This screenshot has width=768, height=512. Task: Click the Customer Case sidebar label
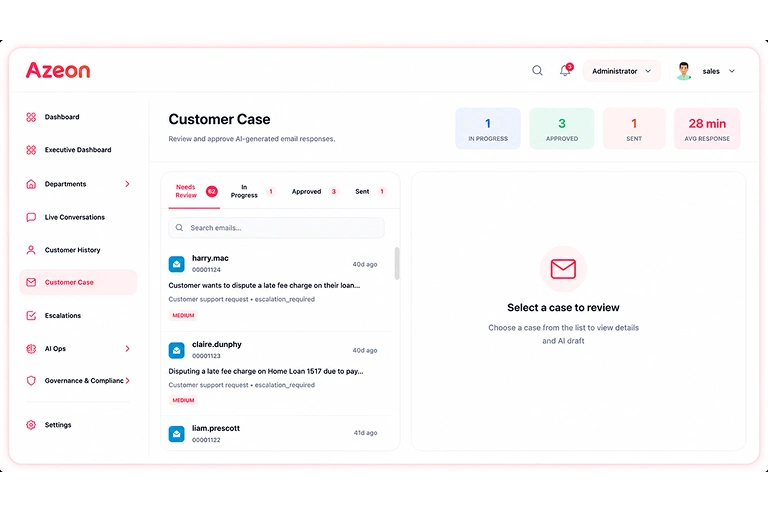tap(69, 282)
